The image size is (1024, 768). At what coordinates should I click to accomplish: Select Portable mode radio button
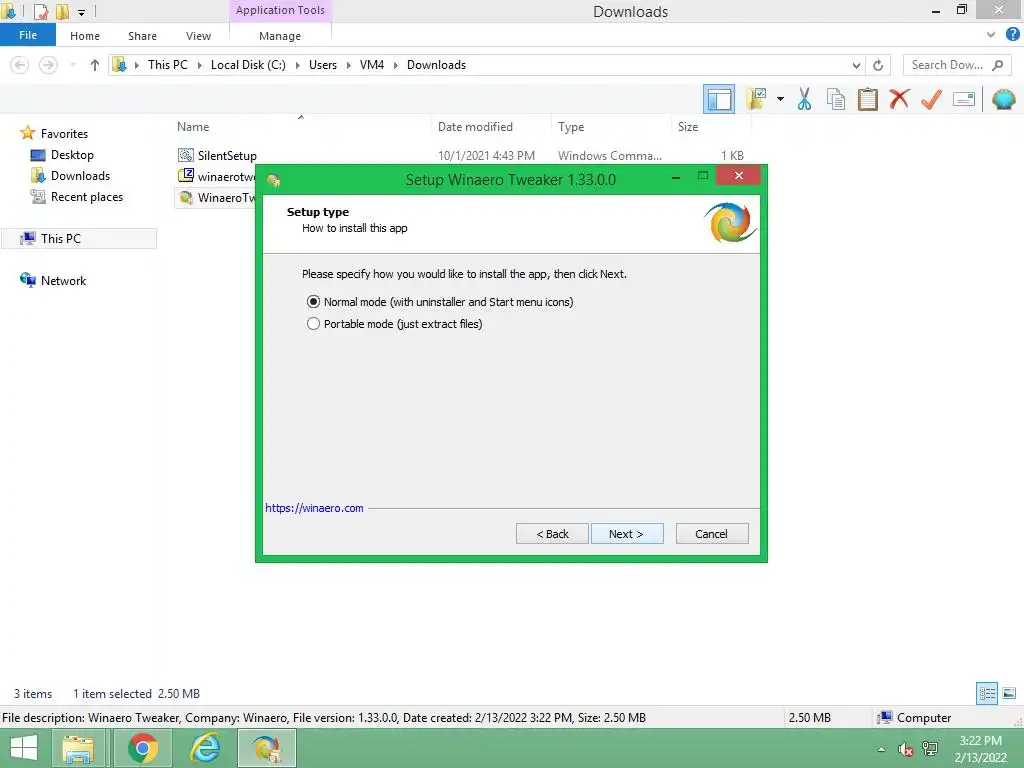pyautogui.click(x=313, y=324)
